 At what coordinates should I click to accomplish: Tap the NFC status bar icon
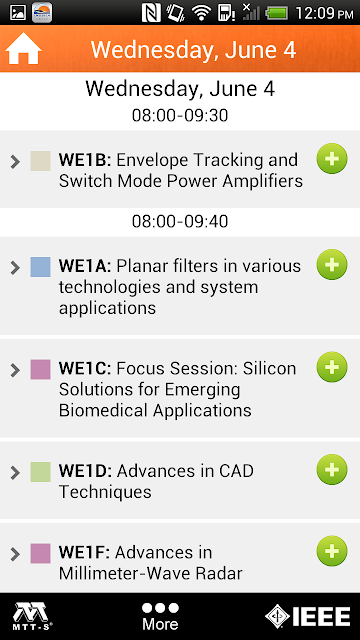[151, 13]
